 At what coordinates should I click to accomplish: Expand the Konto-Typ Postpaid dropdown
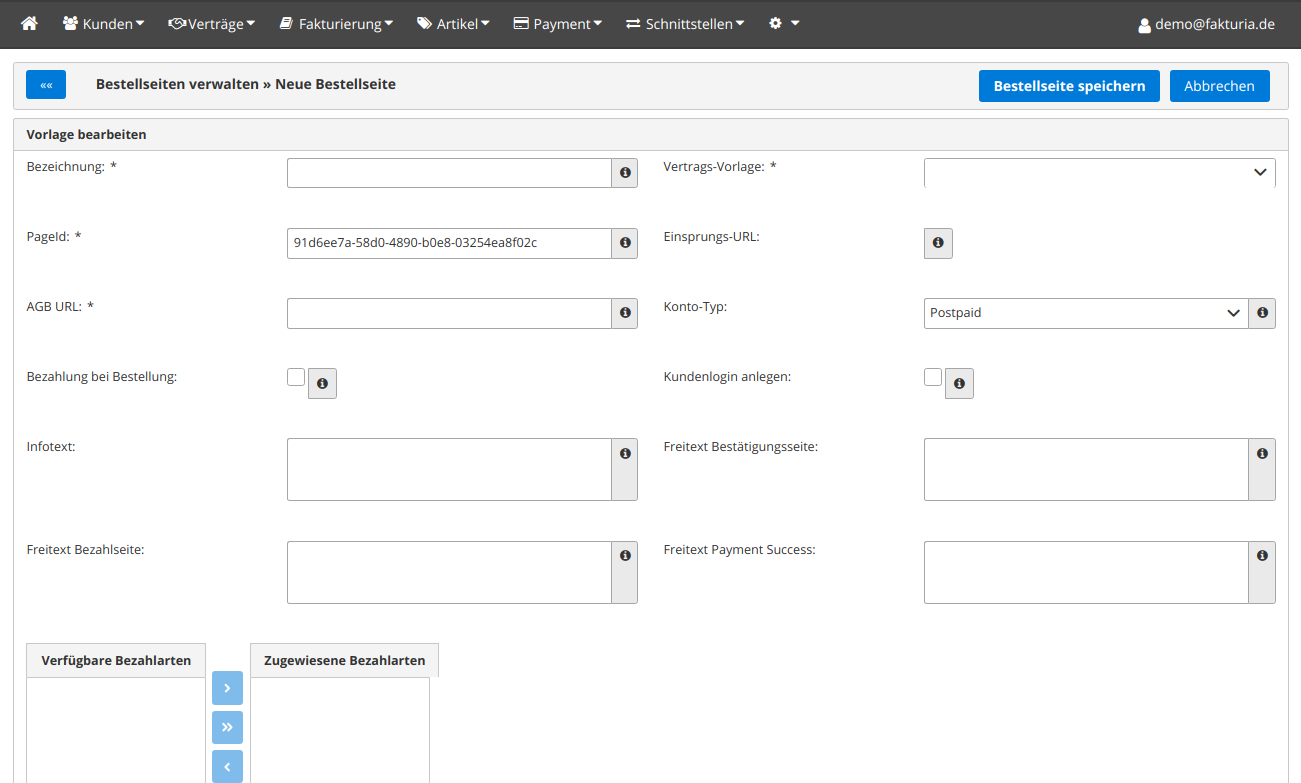[x=1085, y=313]
